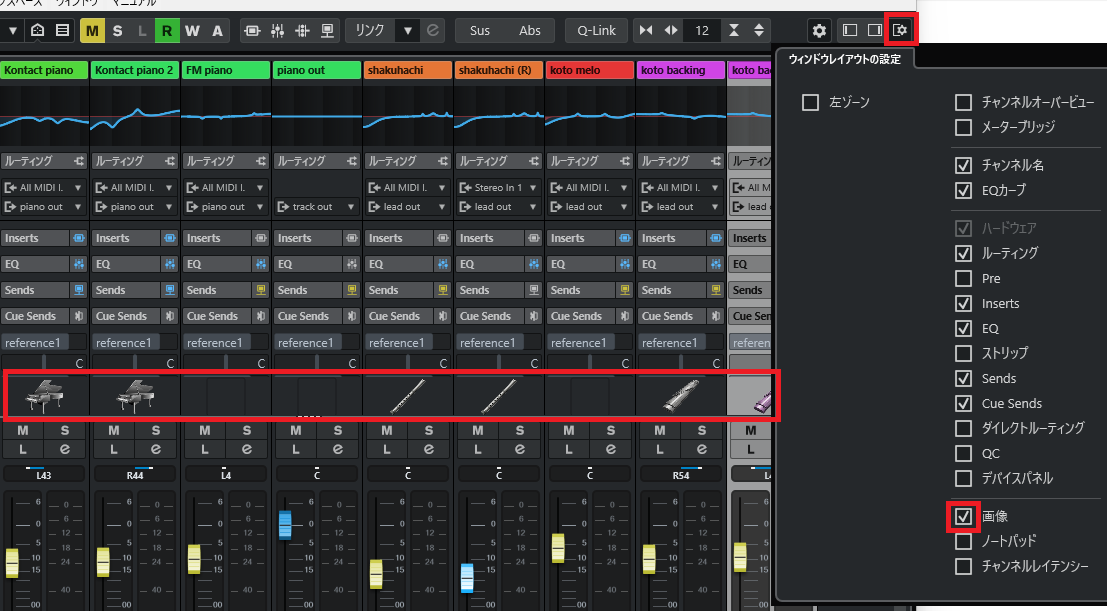Click the global Mute M toolbar button

[x=93, y=31]
